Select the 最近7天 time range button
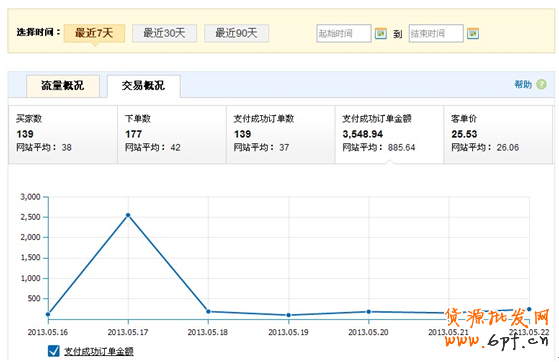559x362 pixels. coord(94,33)
